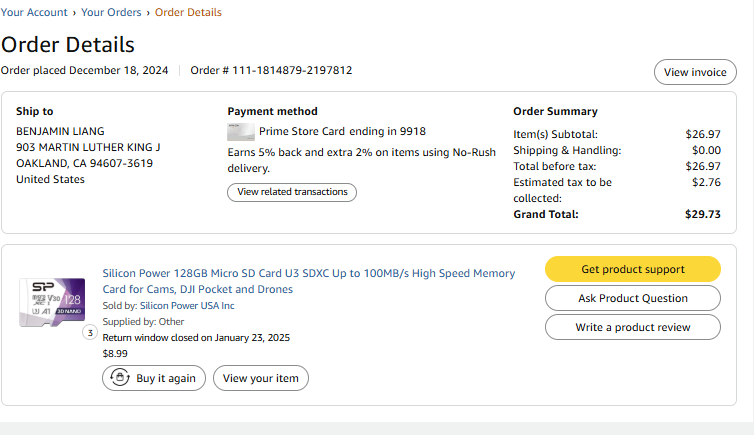Image resolution: width=754 pixels, height=435 pixels.
Task: Choose Write a product review
Action: coord(633,327)
